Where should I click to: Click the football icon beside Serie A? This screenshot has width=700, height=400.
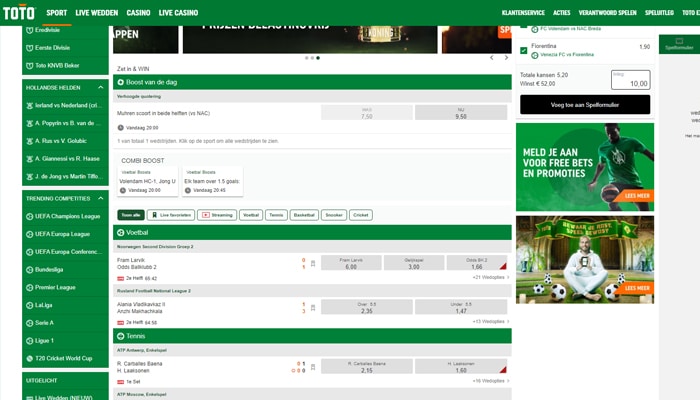[x=29, y=323]
